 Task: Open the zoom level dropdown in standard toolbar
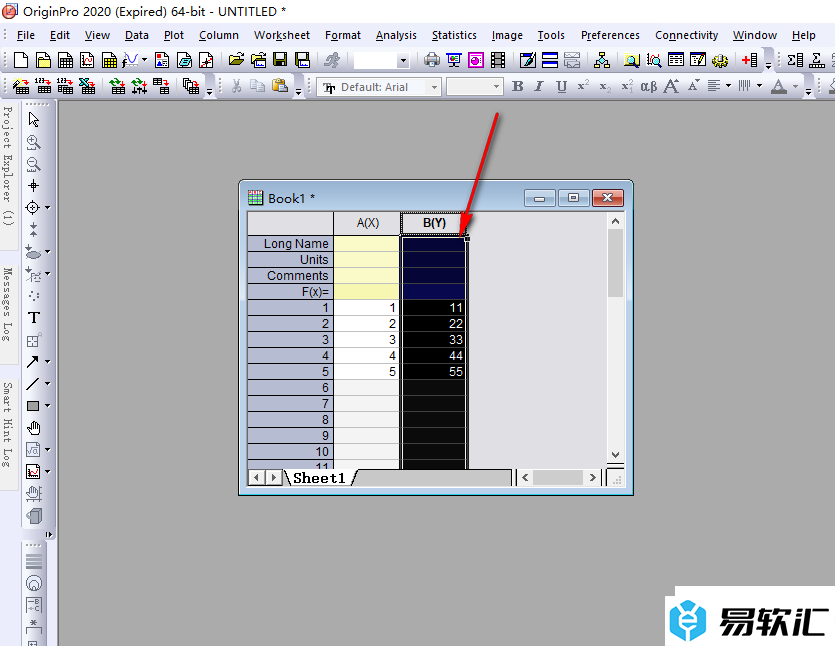pos(403,60)
